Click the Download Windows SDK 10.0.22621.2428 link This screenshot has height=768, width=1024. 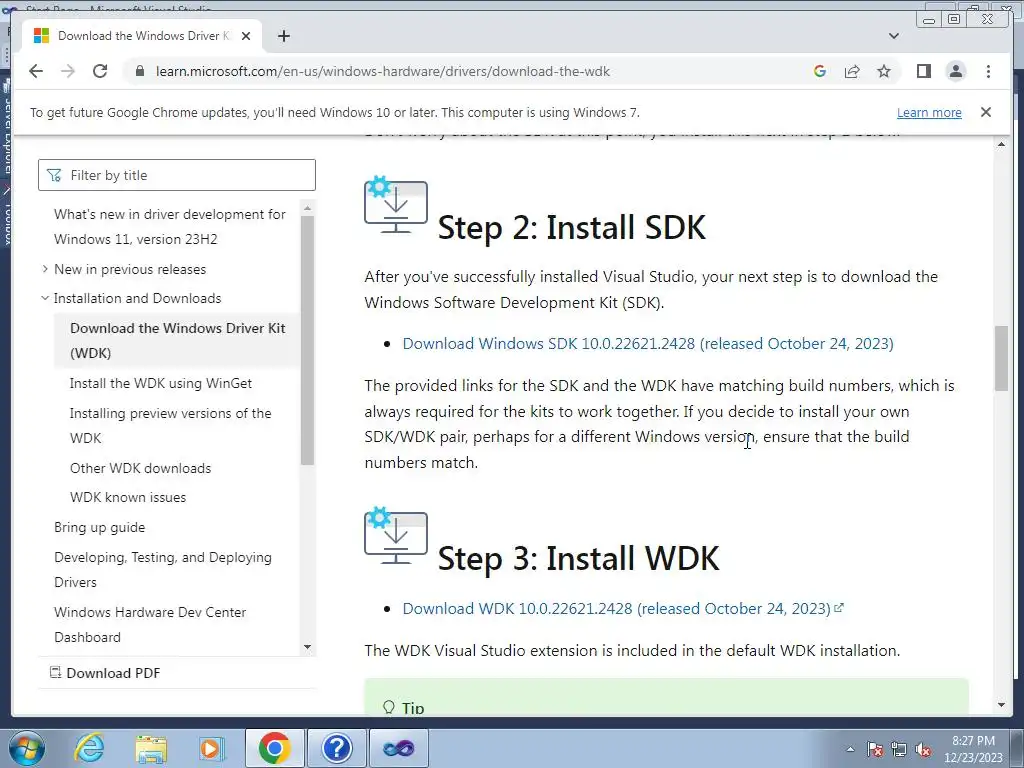coord(648,344)
